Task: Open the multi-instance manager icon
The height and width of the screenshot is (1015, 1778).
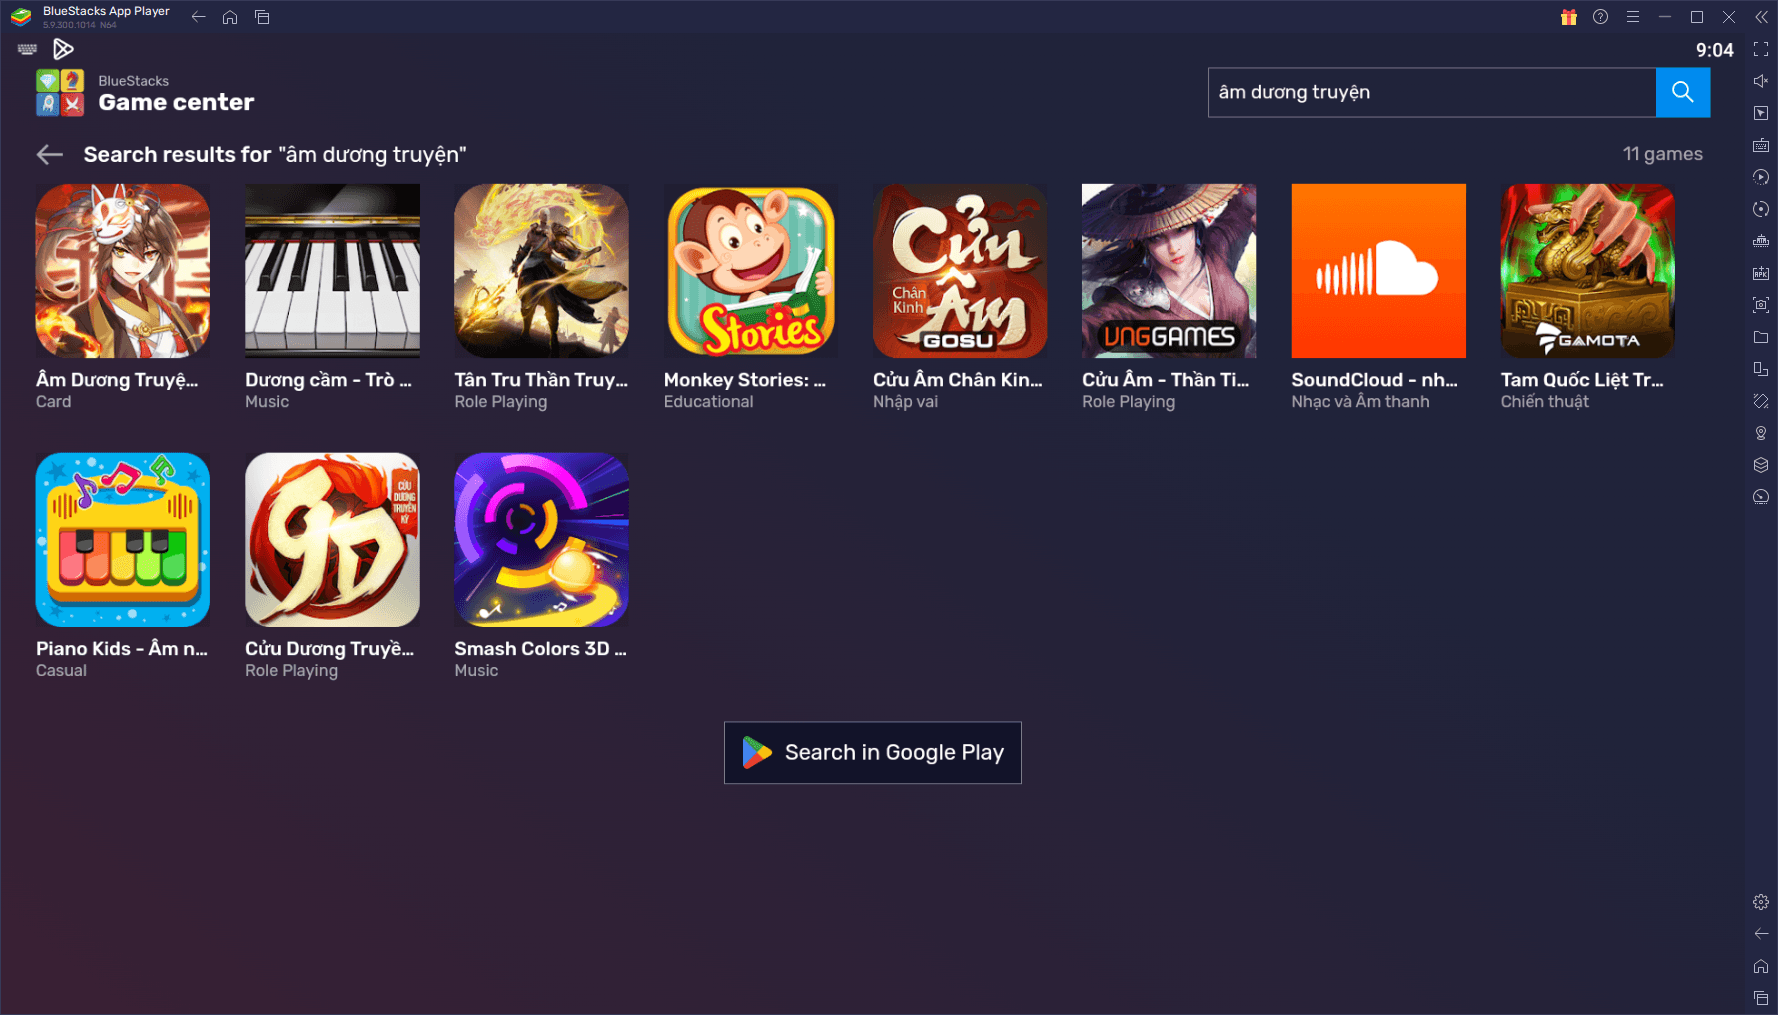Action: pyautogui.click(x=1761, y=369)
